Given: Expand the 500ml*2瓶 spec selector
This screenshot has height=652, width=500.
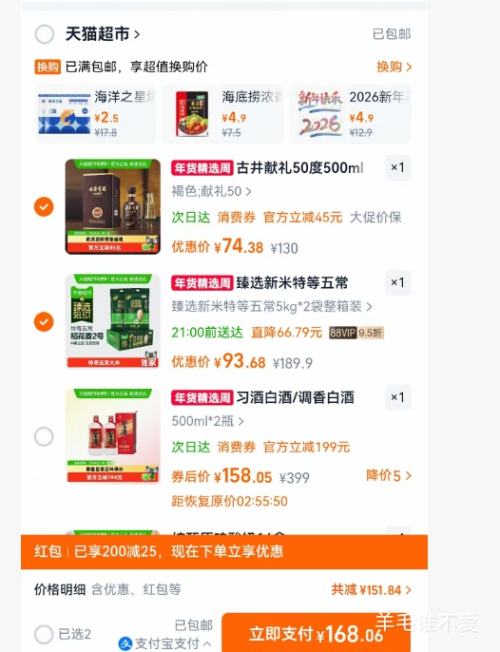Looking at the screenshot, I should 208,421.
